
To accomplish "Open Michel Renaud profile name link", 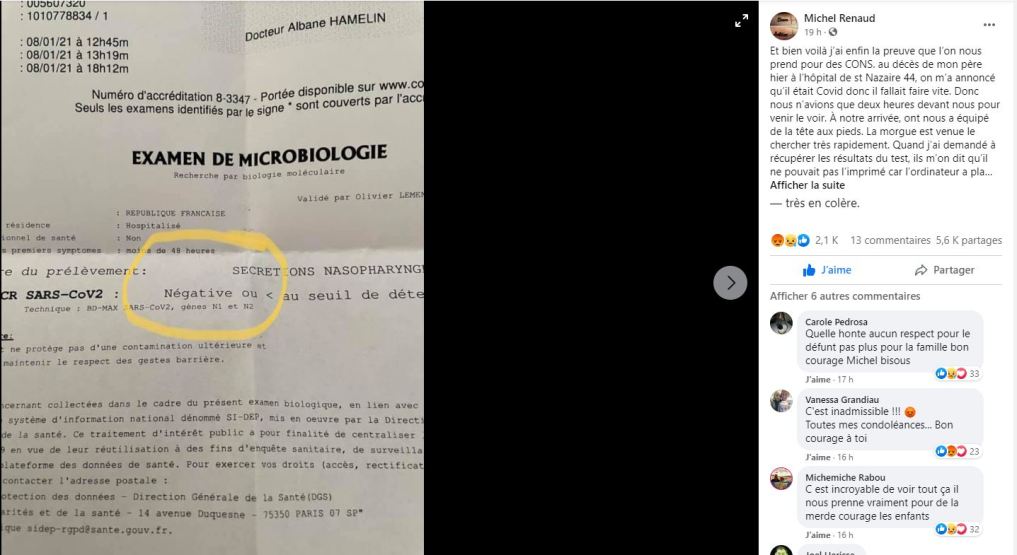I will [839, 18].
